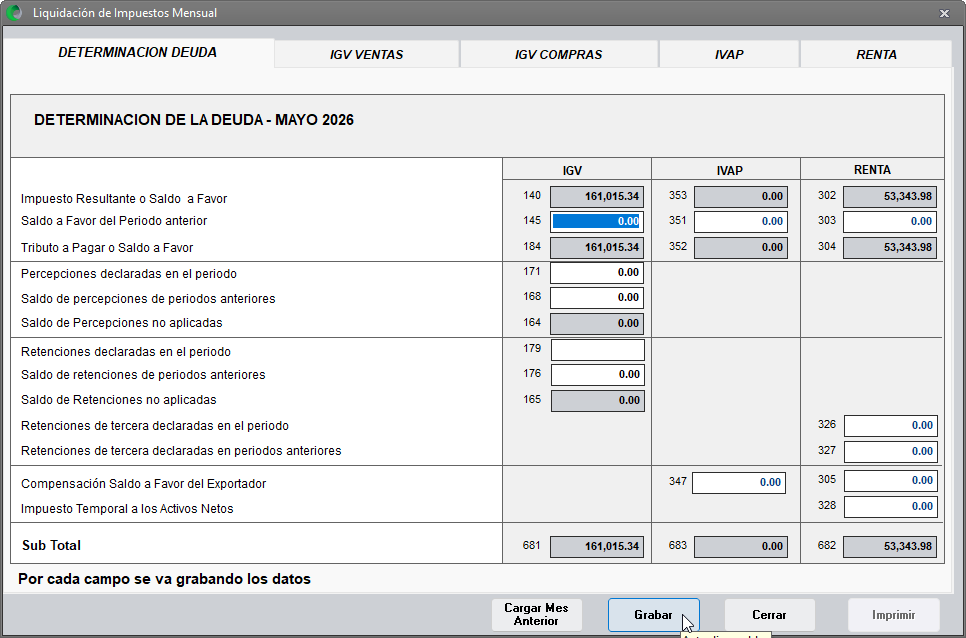Close the Liquidación de Impuestos Mensual window

click(944, 13)
